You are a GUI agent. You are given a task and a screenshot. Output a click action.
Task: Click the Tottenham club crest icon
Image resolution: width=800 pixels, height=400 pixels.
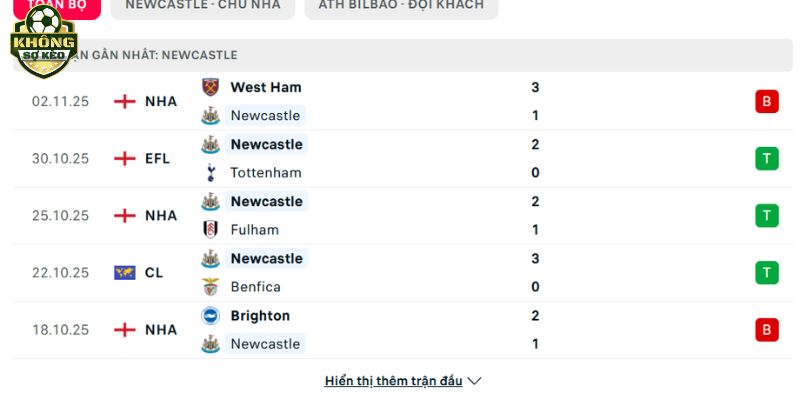210,172
